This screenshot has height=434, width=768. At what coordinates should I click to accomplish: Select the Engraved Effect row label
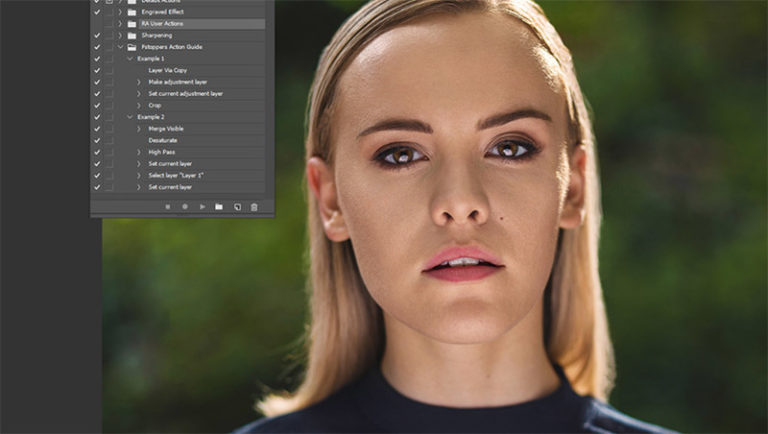pos(163,12)
